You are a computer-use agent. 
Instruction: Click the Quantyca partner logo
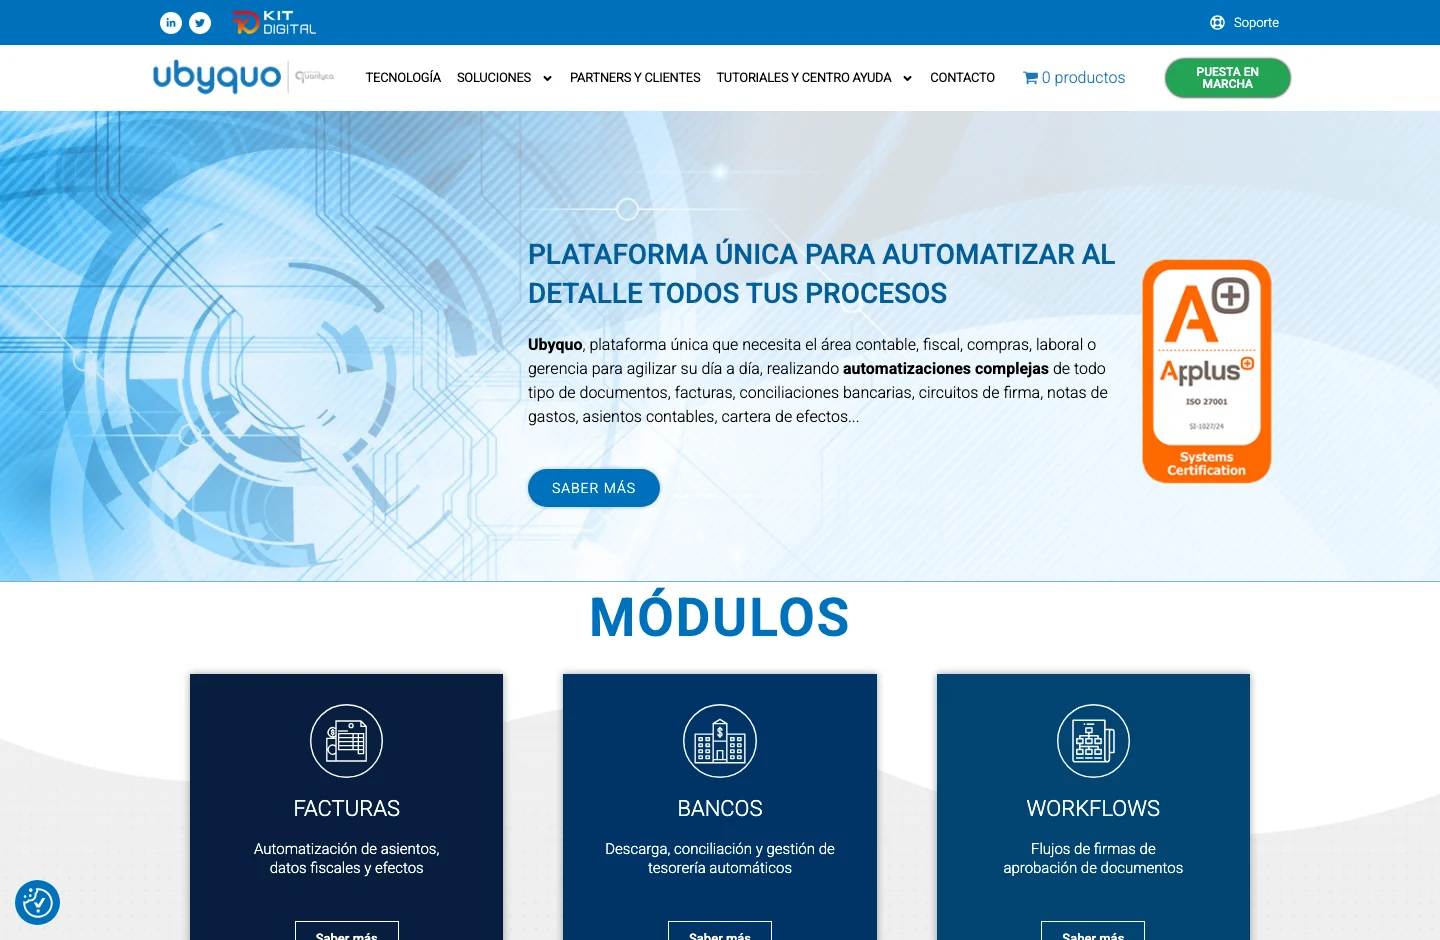[314, 76]
